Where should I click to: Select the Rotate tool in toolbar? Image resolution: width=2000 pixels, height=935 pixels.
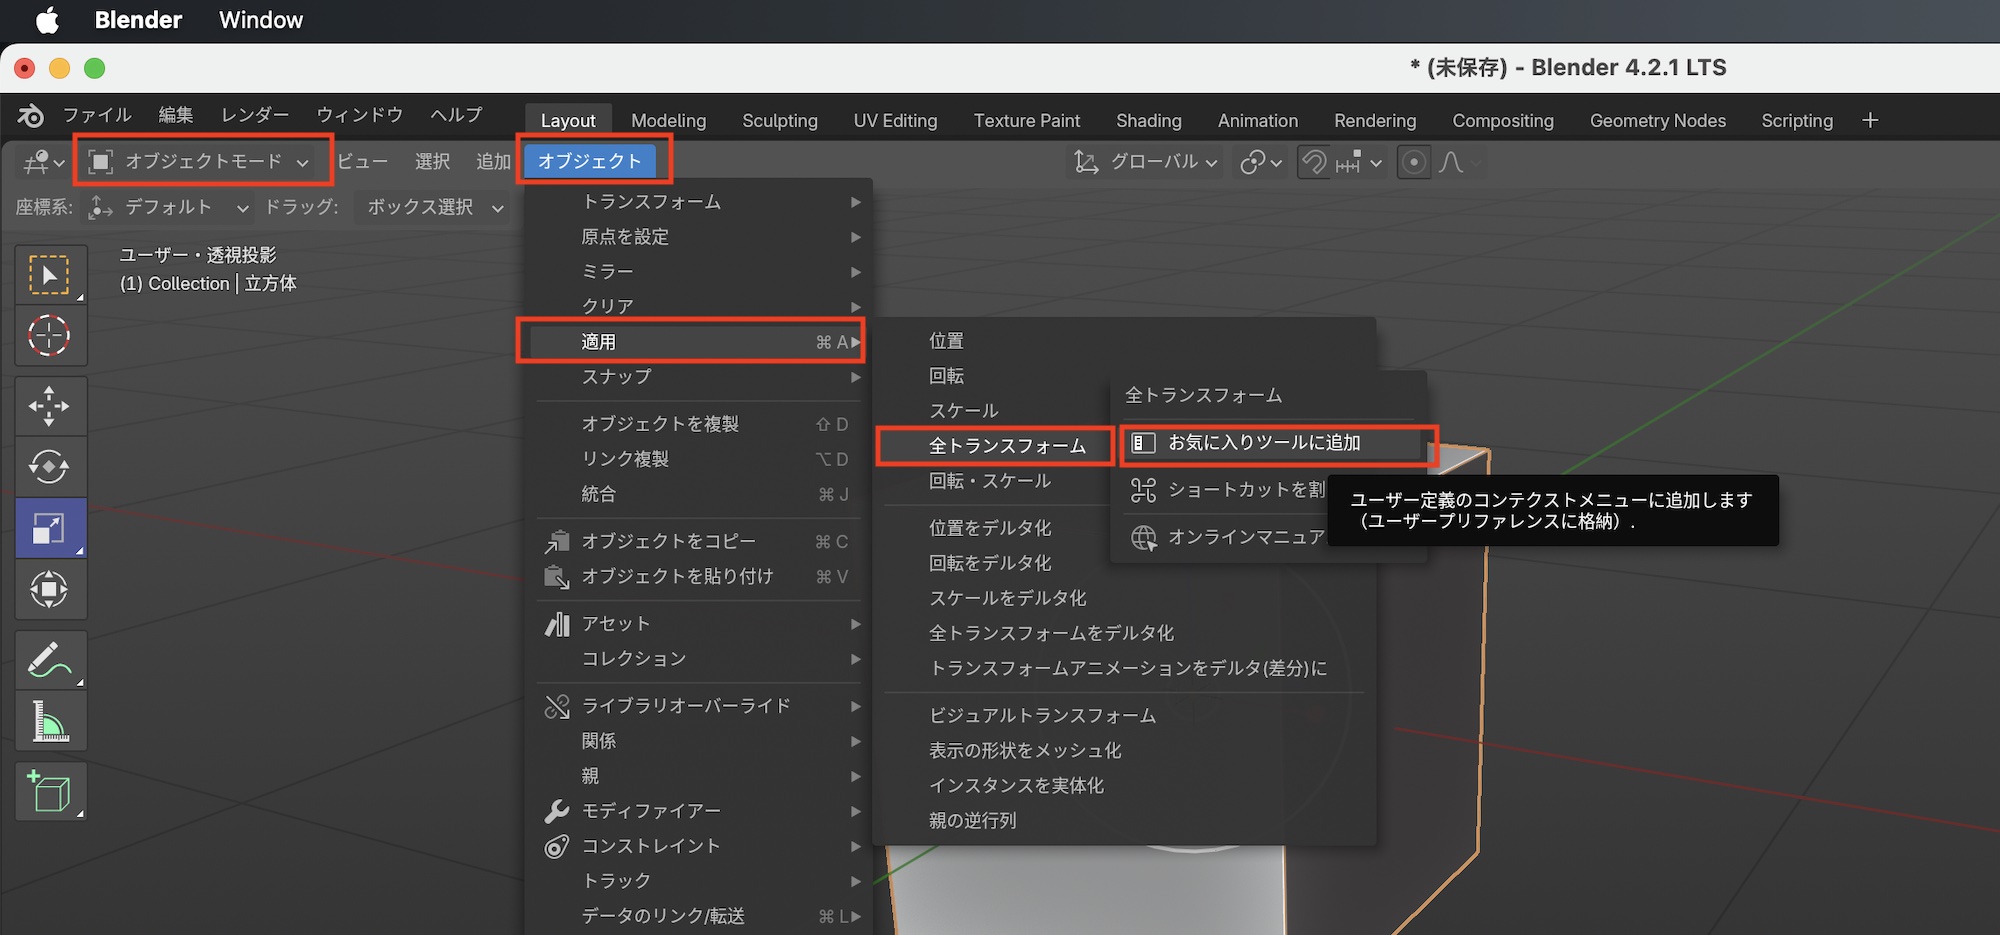49,467
